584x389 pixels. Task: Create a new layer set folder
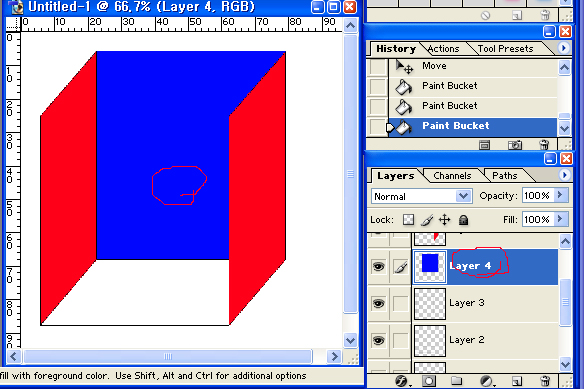[457, 381]
